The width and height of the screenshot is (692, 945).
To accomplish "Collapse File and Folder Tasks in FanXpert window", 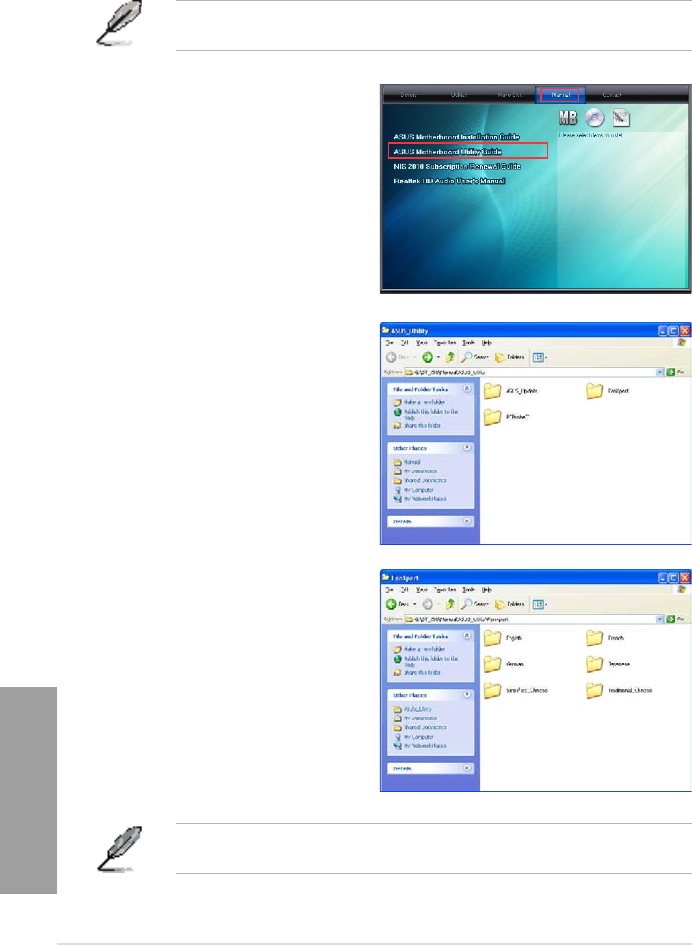I will 467,636.
